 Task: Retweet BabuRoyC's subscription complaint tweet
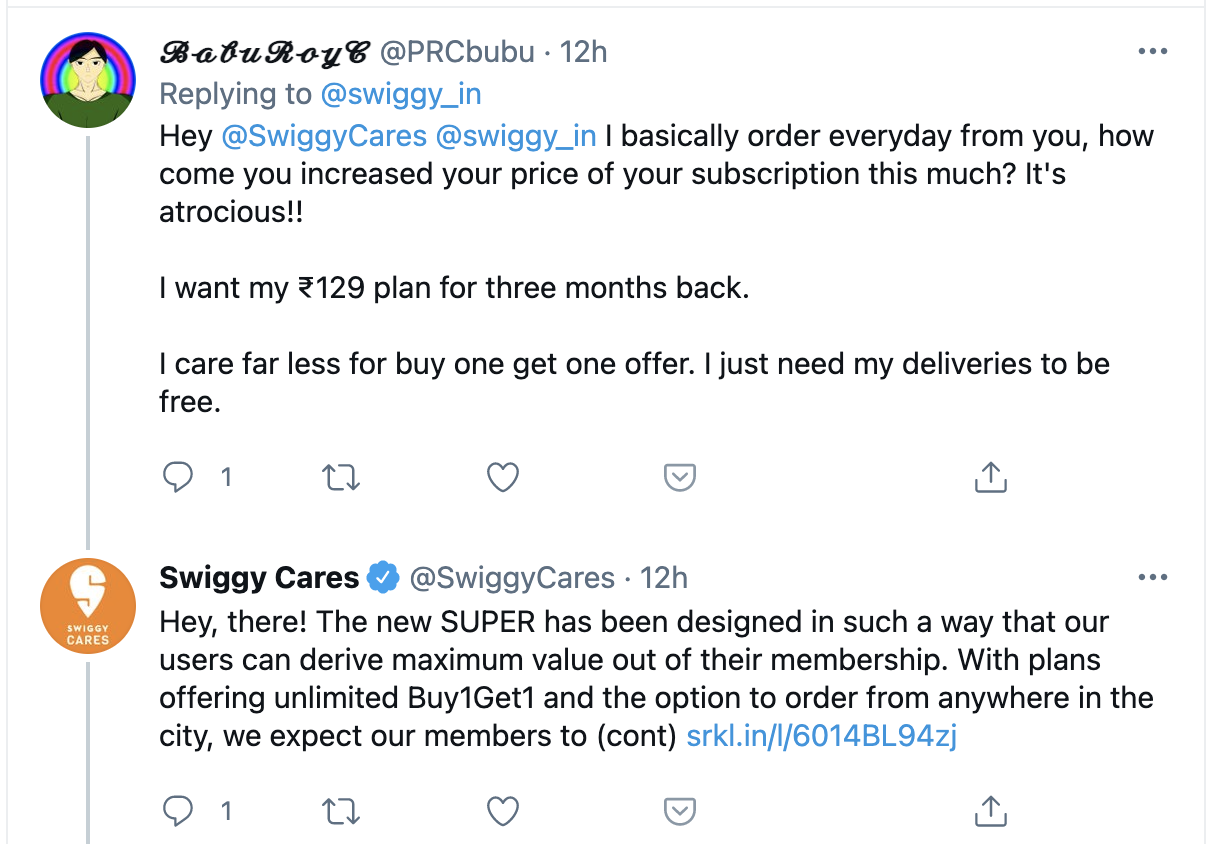coord(342,478)
